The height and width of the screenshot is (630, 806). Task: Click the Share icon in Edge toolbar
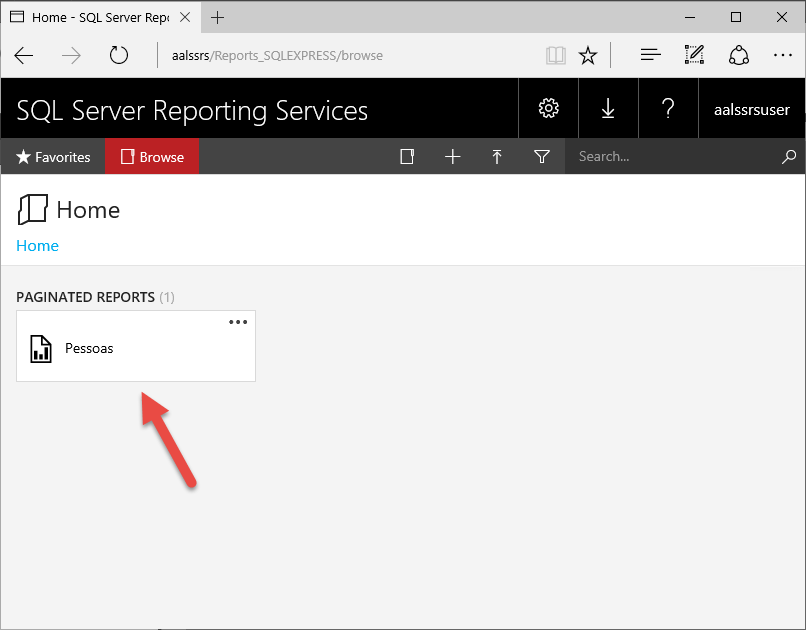point(739,55)
